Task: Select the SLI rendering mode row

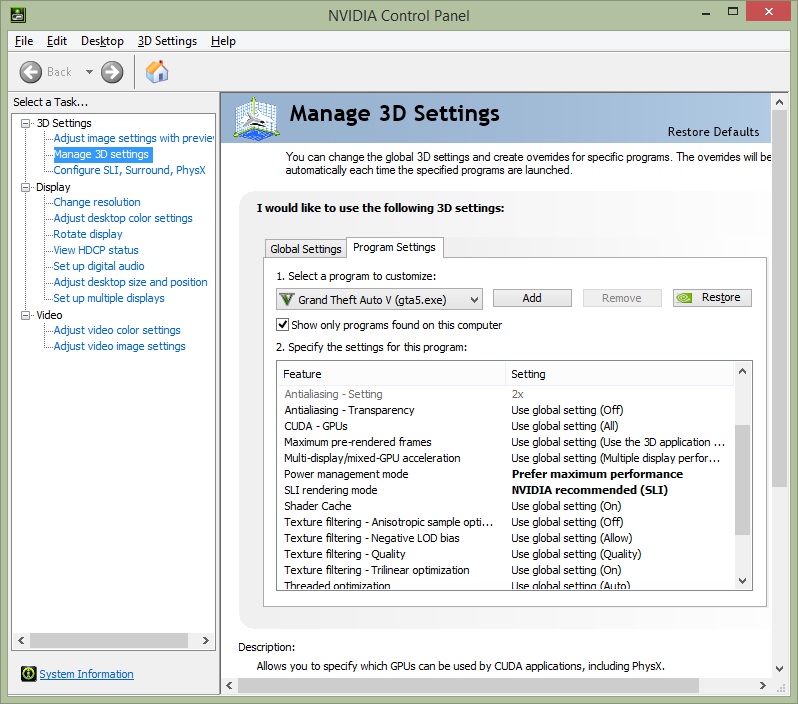Action: click(506, 490)
